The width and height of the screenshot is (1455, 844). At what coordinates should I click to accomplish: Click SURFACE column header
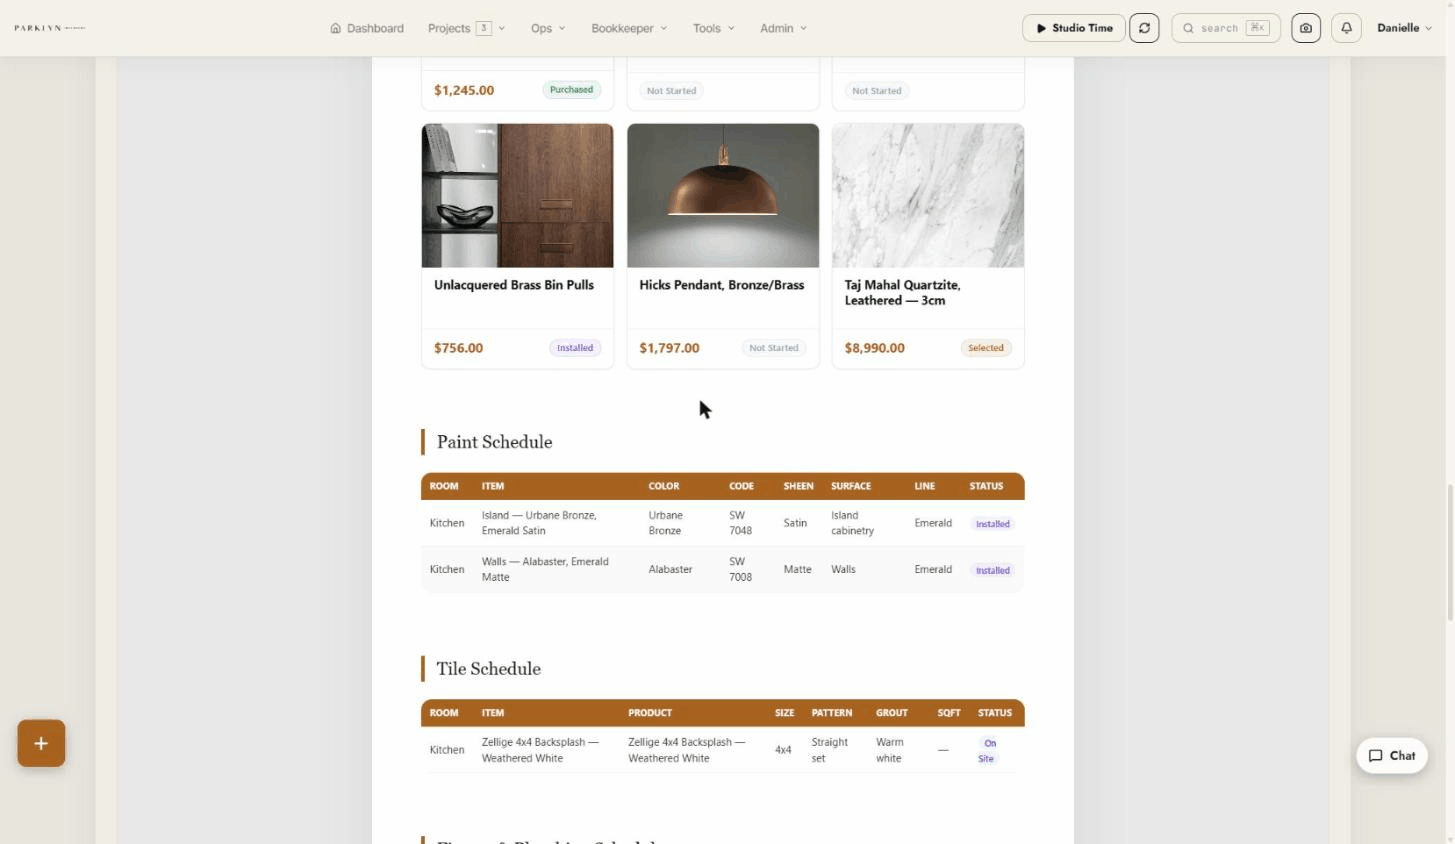[851, 486]
